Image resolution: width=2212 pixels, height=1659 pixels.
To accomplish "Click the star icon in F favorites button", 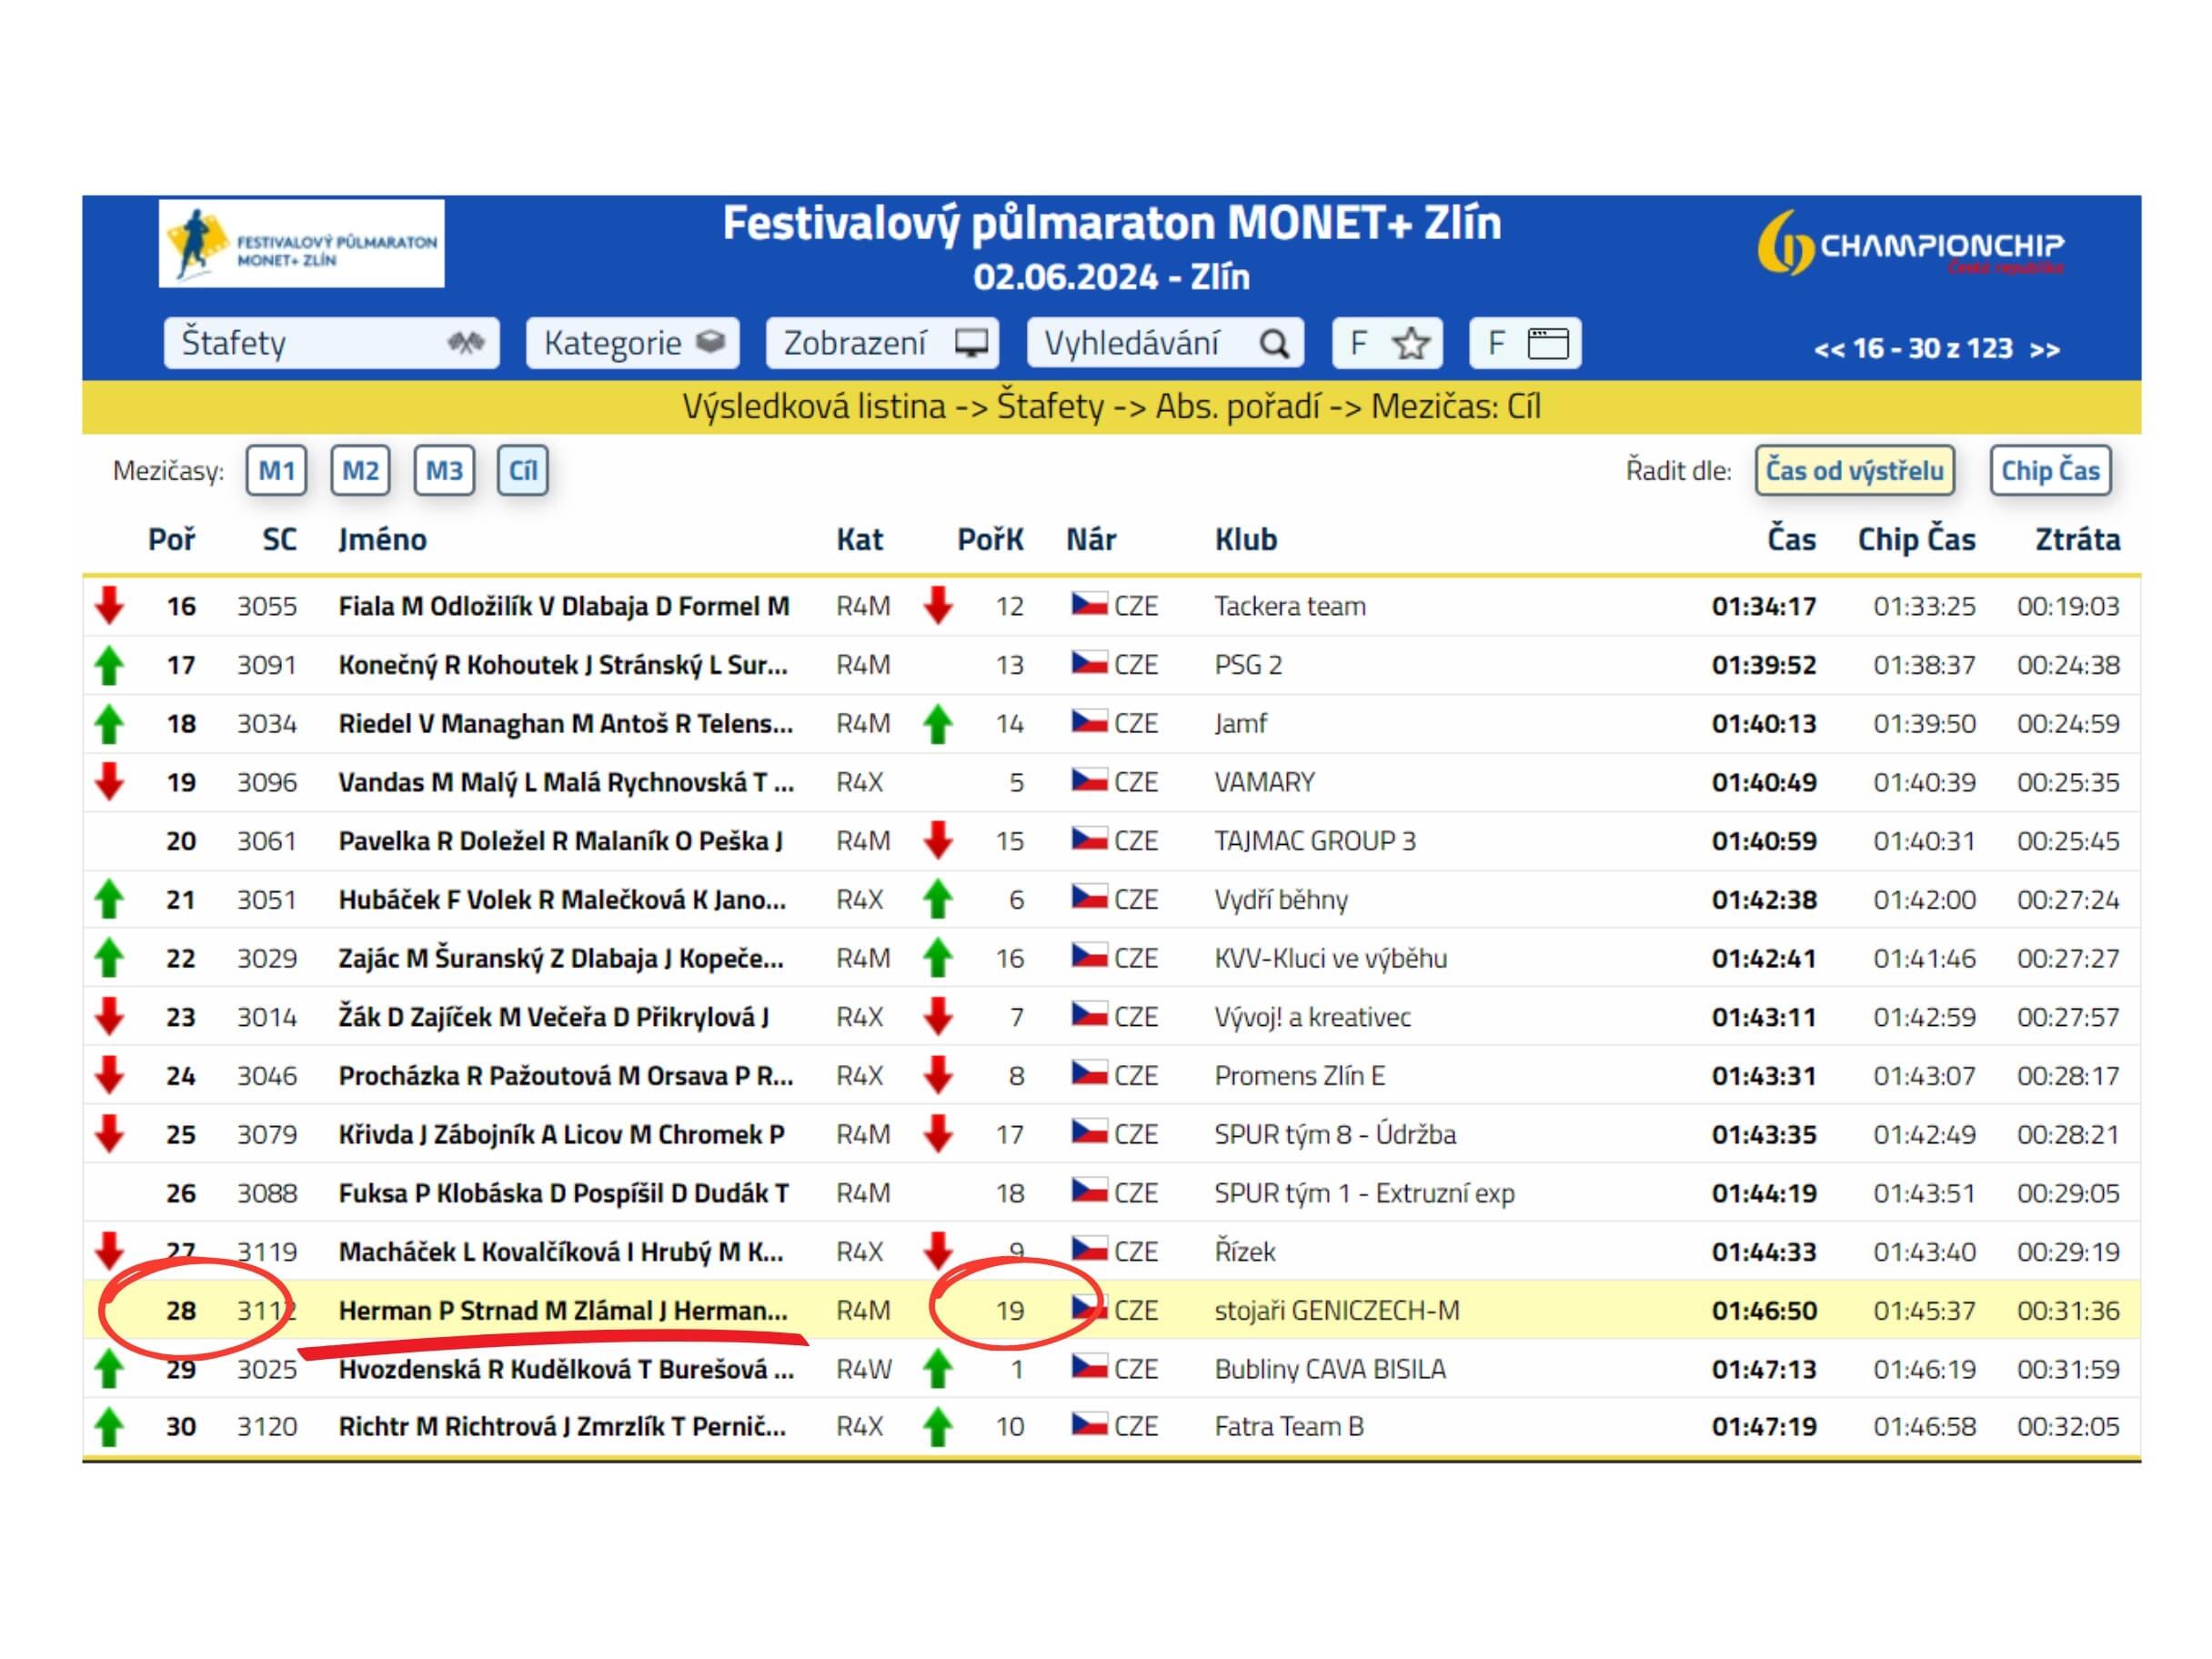I will click(1410, 344).
